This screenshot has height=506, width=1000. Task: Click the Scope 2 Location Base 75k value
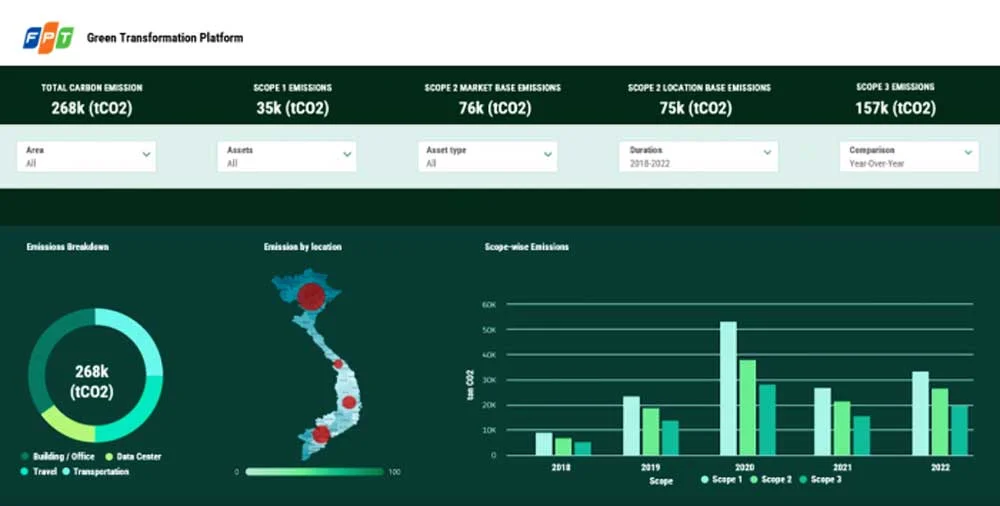click(x=696, y=108)
